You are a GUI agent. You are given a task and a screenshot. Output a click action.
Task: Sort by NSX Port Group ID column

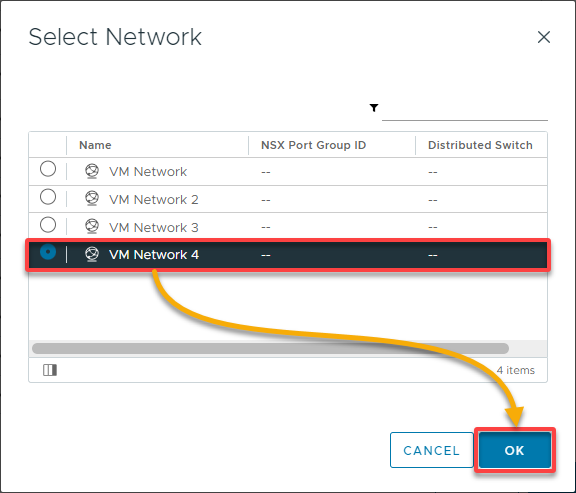pos(313,145)
